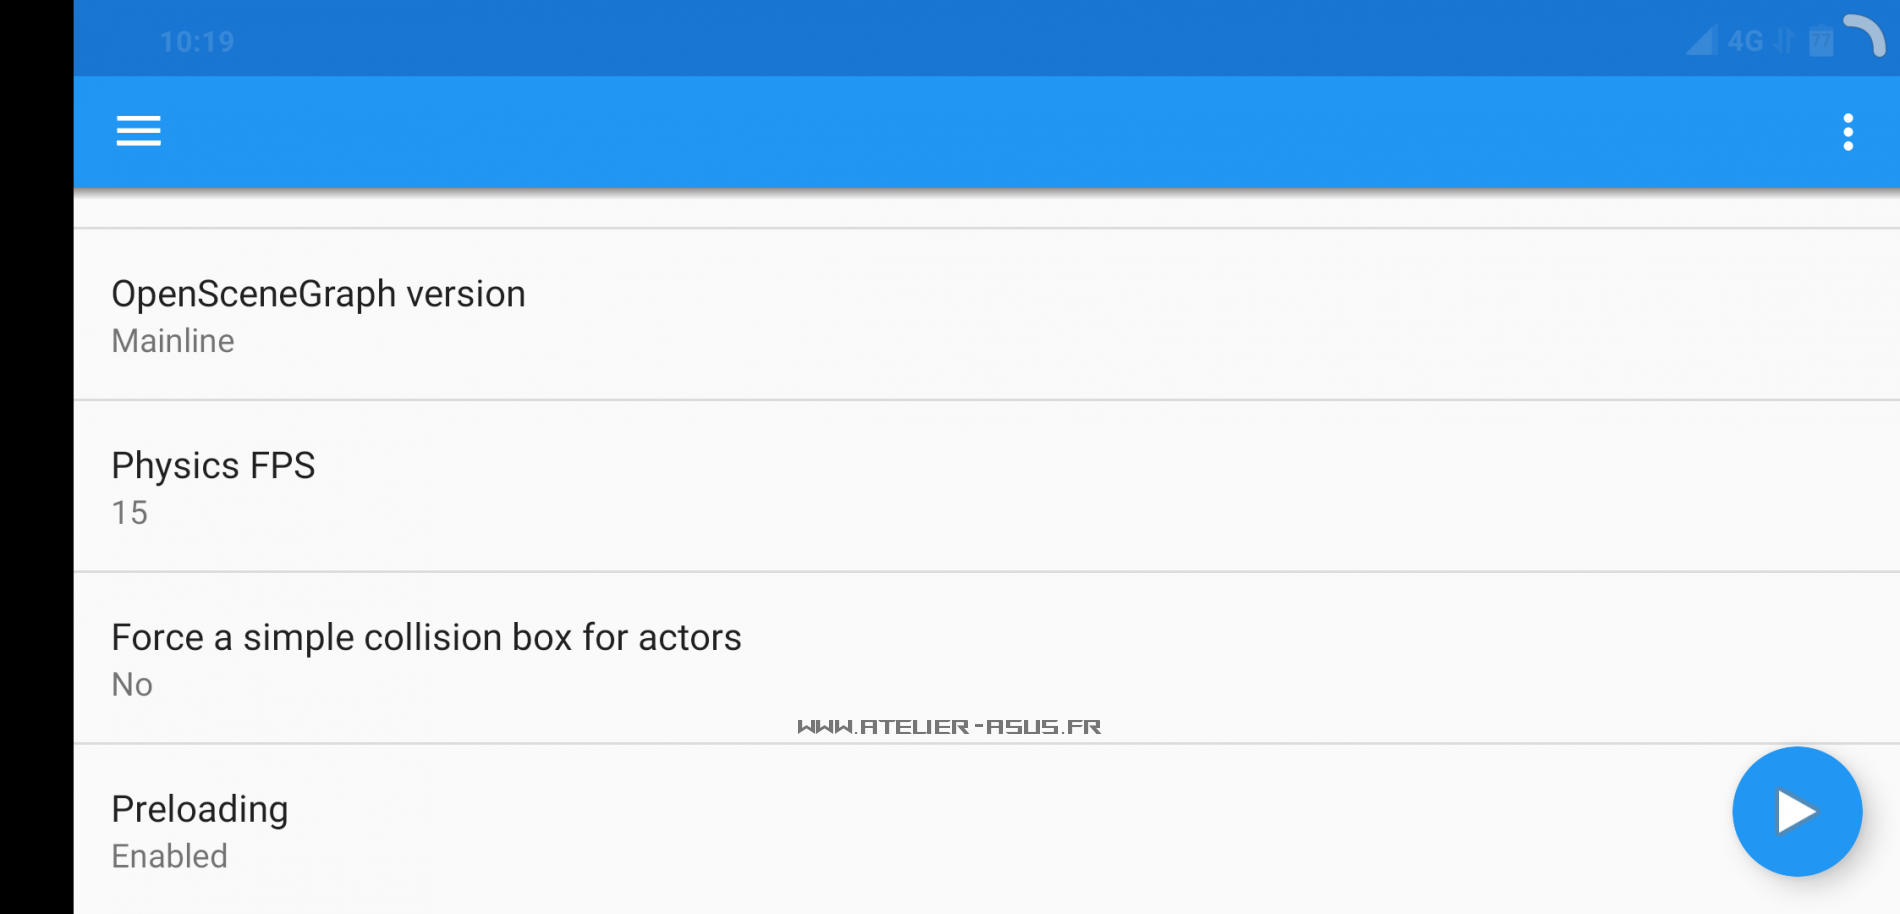Screen dimensions: 1900x914
Task: Tap the 10:19 clock in status bar
Action: 197,42
